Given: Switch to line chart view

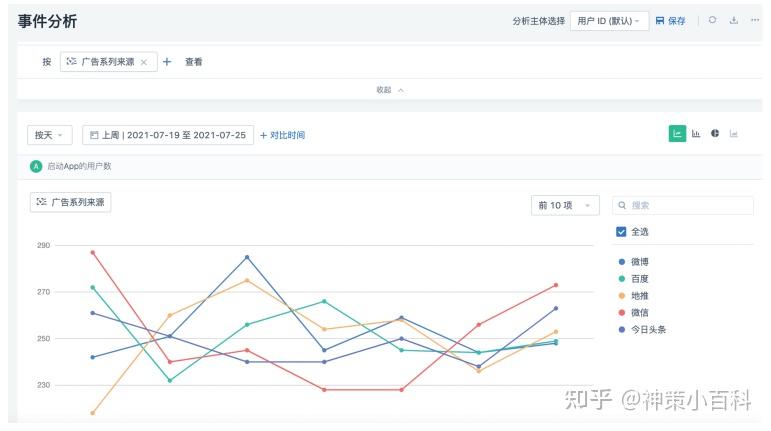Looking at the screenshot, I should 677,134.
